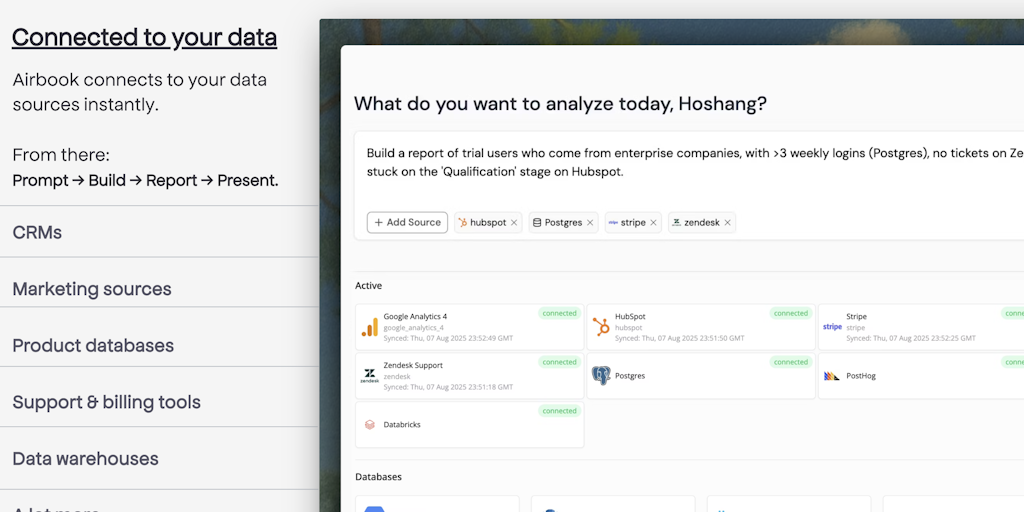Click the PostHog logo icon

click(831, 376)
